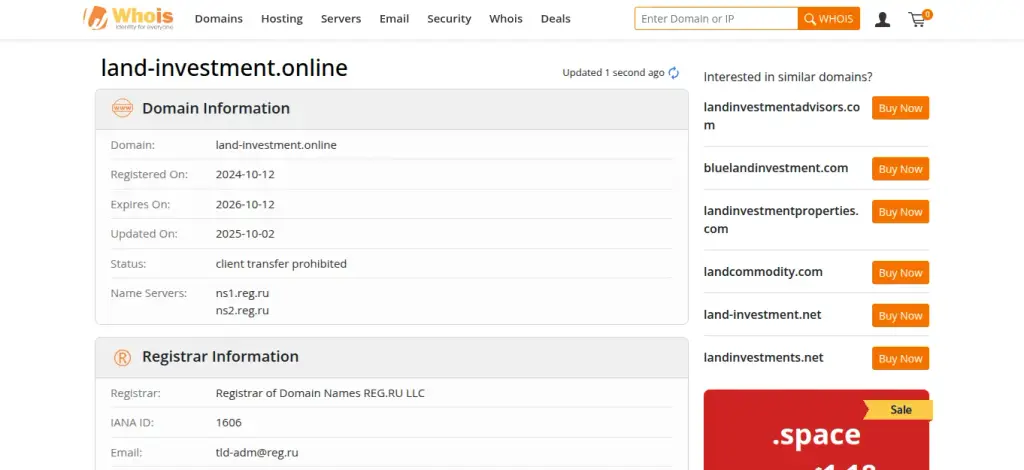The image size is (1024, 470).
Task: Open the Domains menu
Action: (x=219, y=19)
